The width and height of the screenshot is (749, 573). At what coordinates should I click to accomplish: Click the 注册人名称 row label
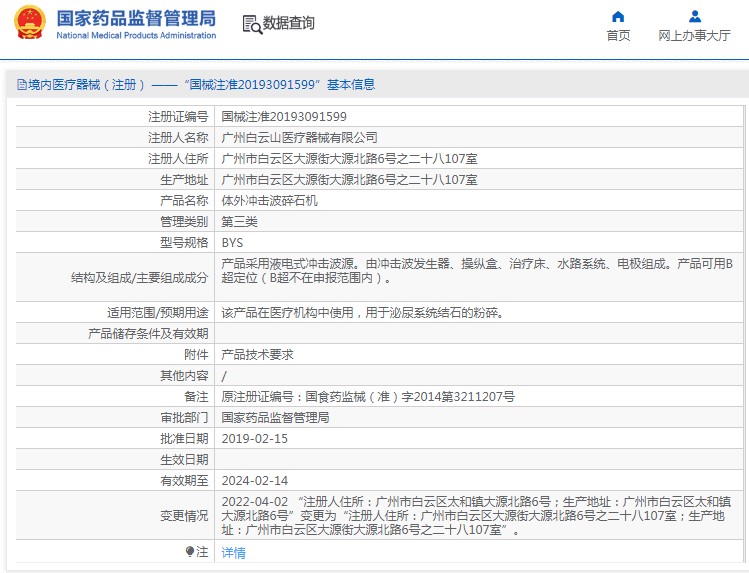(x=178, y=138)
